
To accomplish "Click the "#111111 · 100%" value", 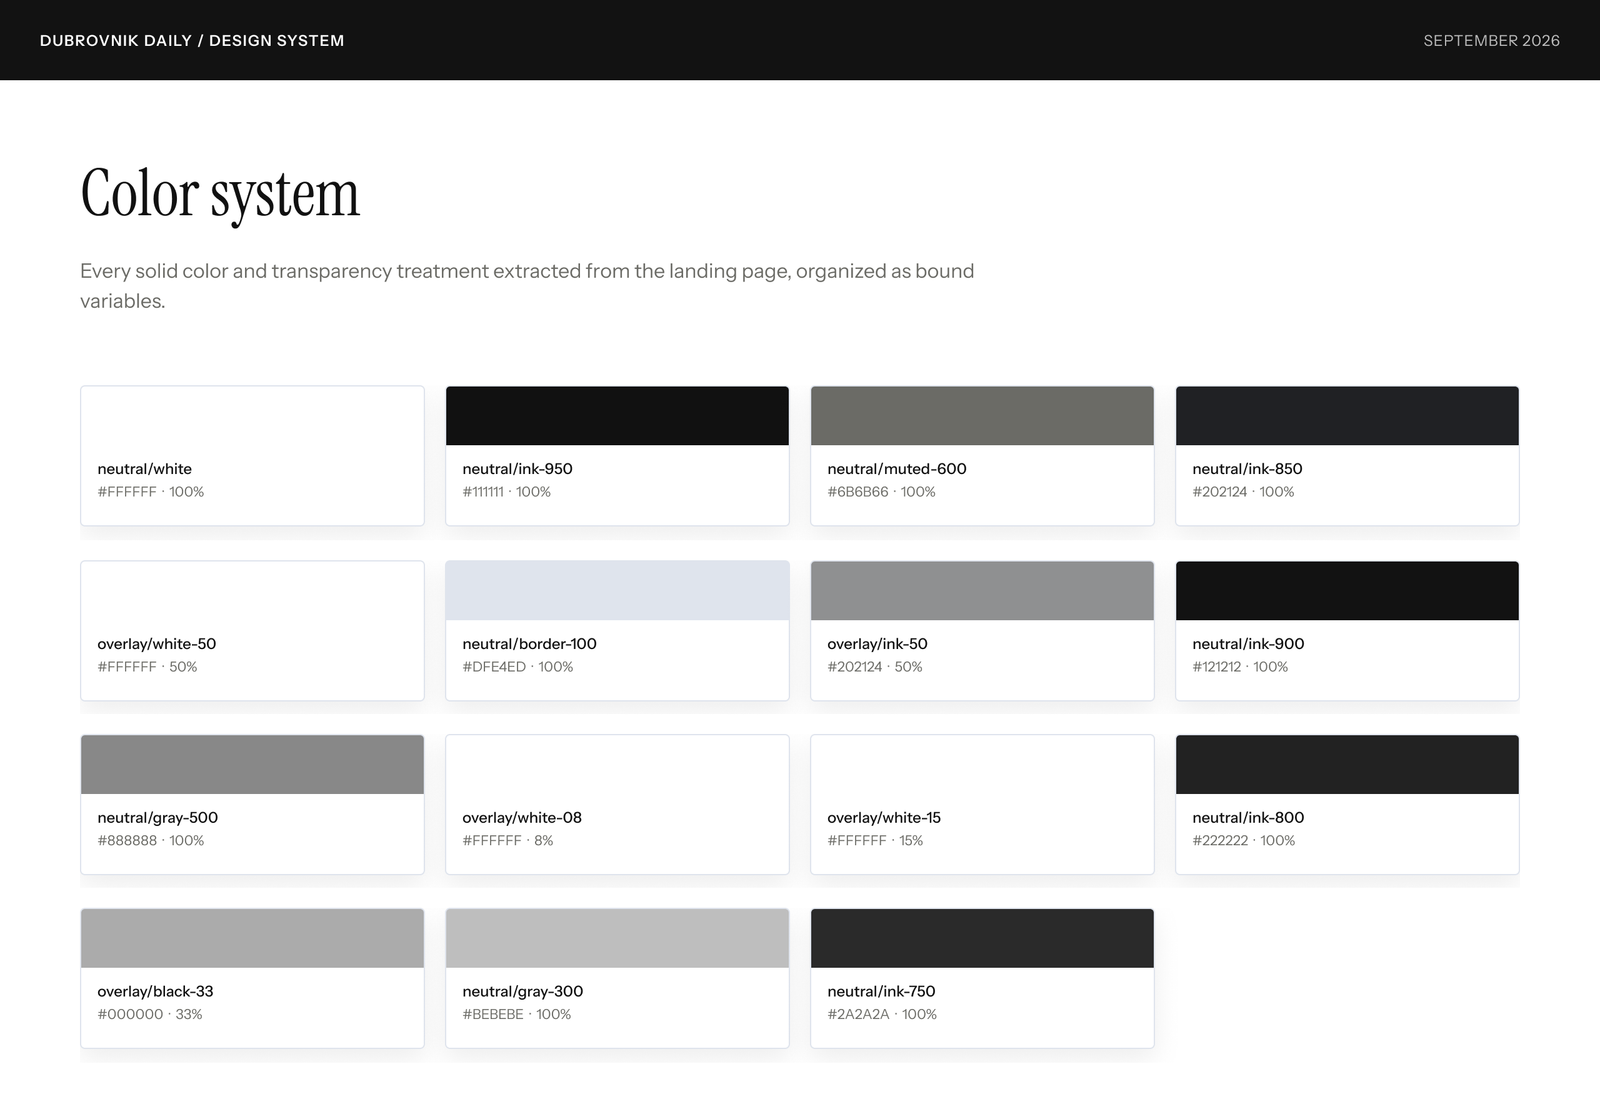I will [x=506, y=492].
